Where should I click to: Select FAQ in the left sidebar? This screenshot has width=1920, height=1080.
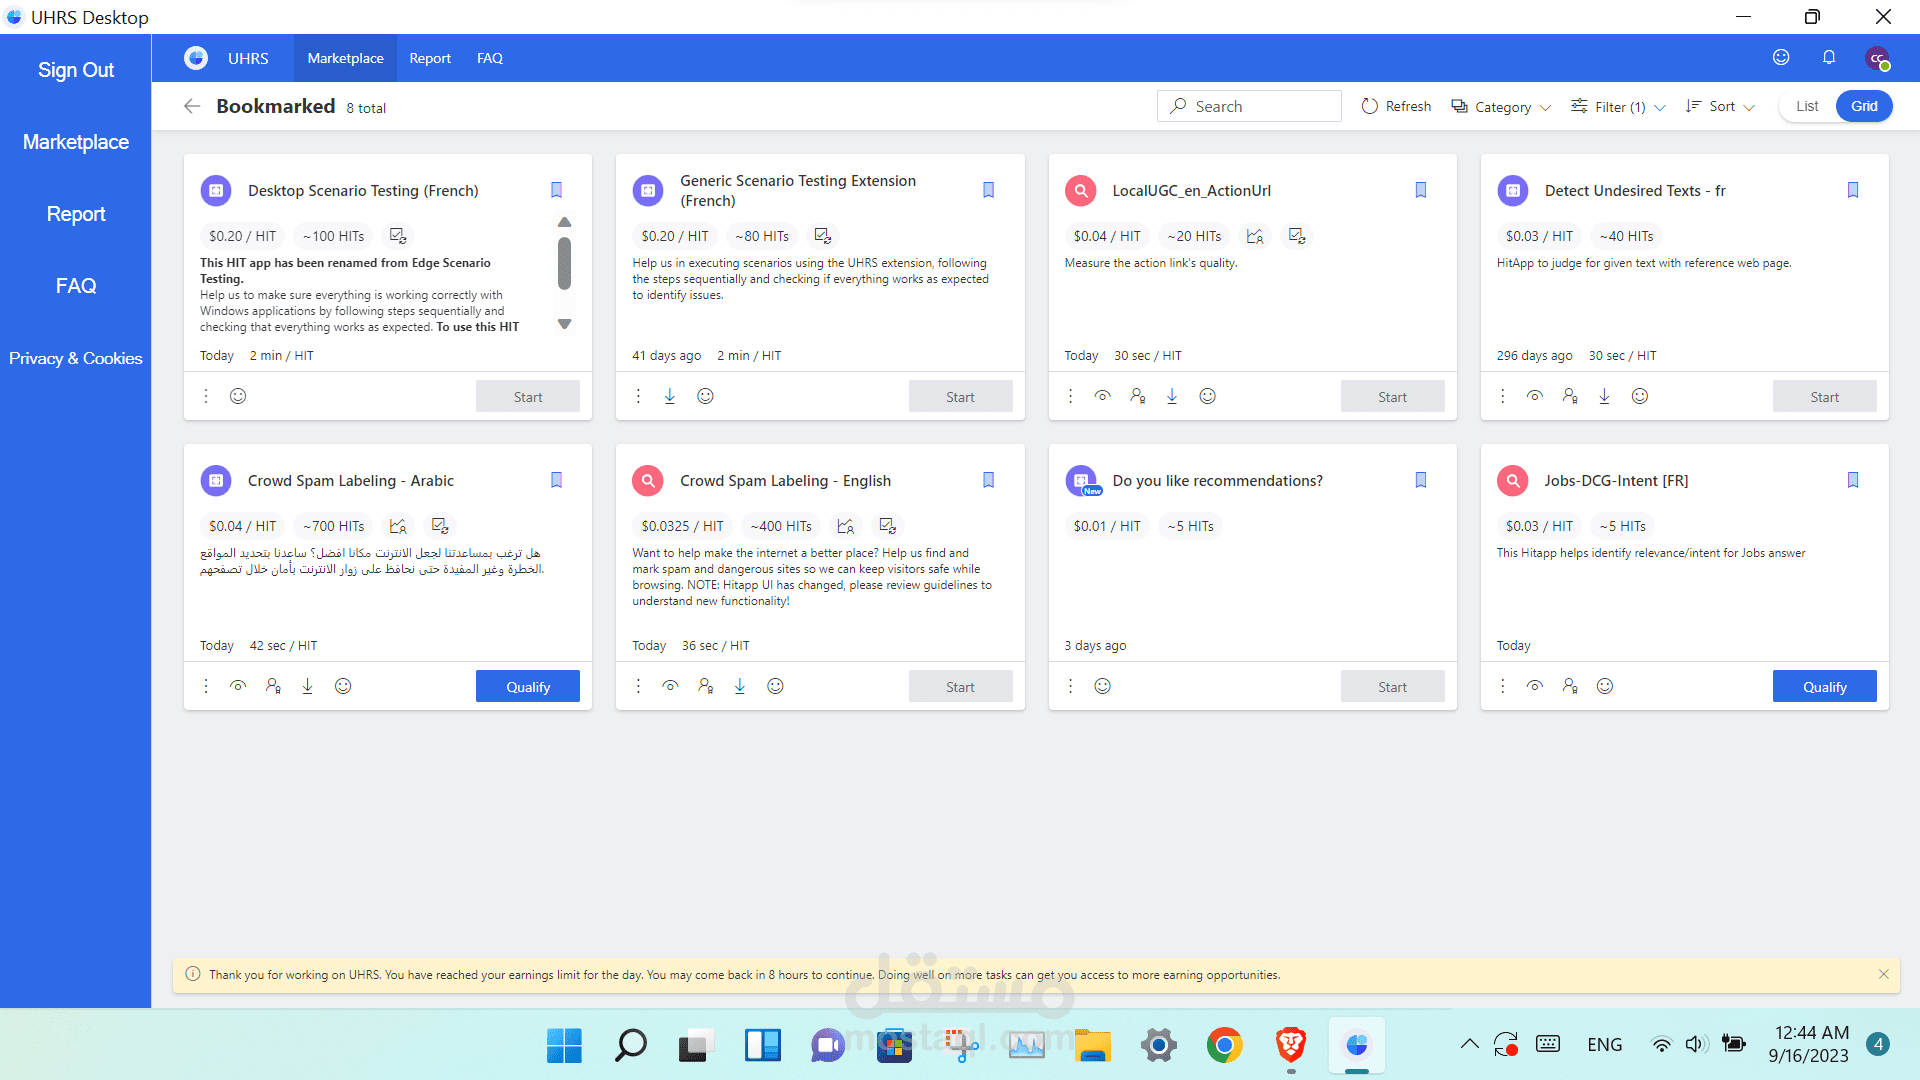pos(76,286)
